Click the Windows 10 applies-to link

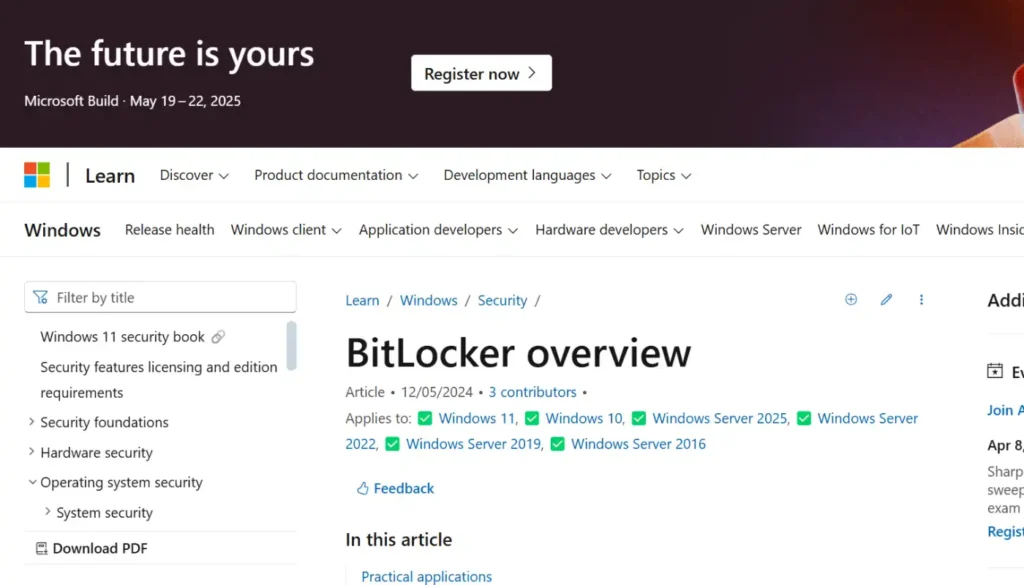coord(584,419)
